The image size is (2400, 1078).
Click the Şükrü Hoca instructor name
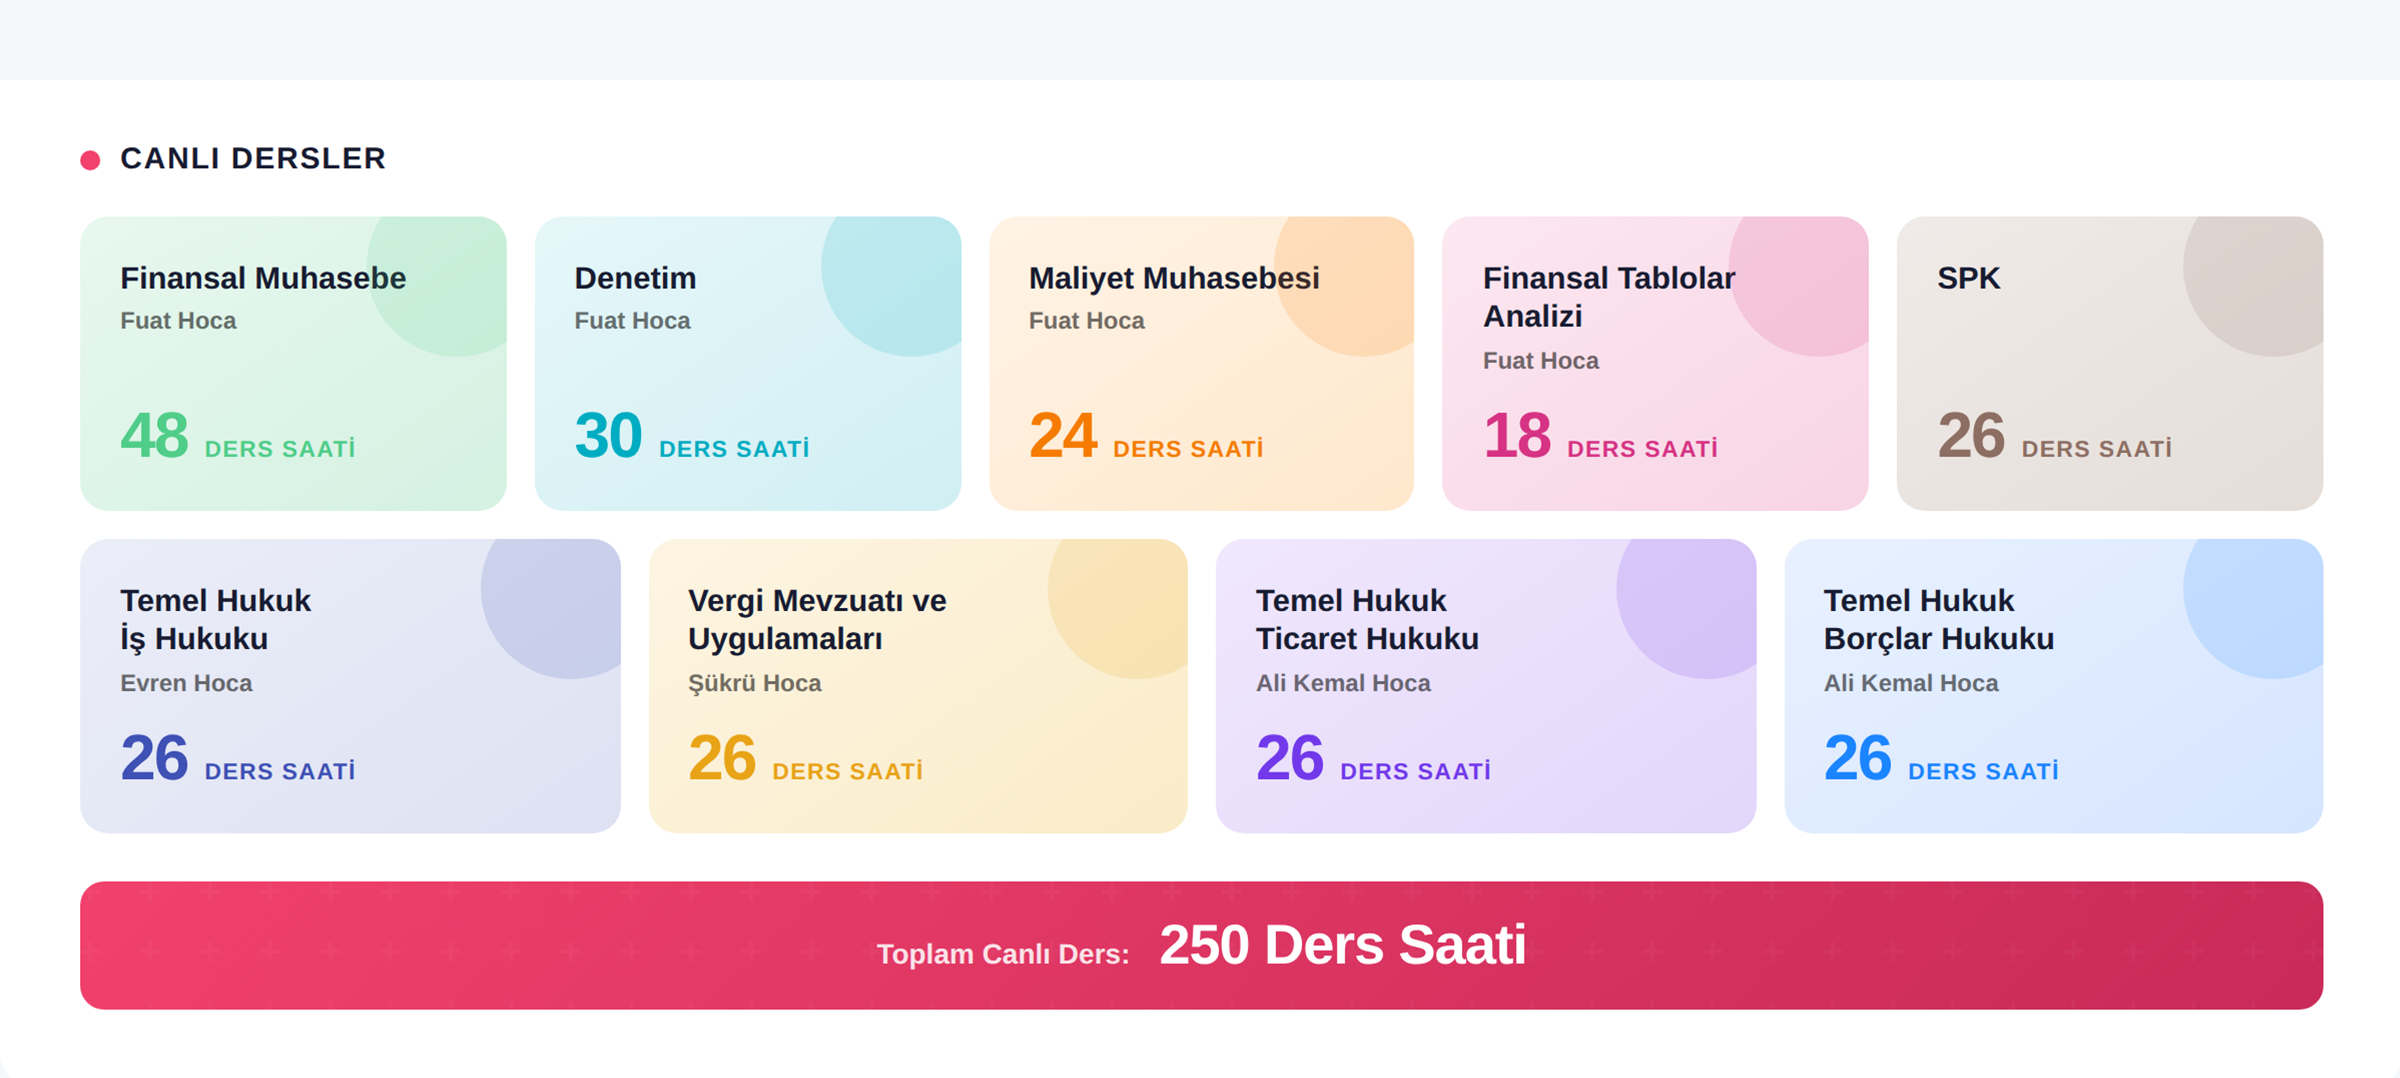point(754,683)
